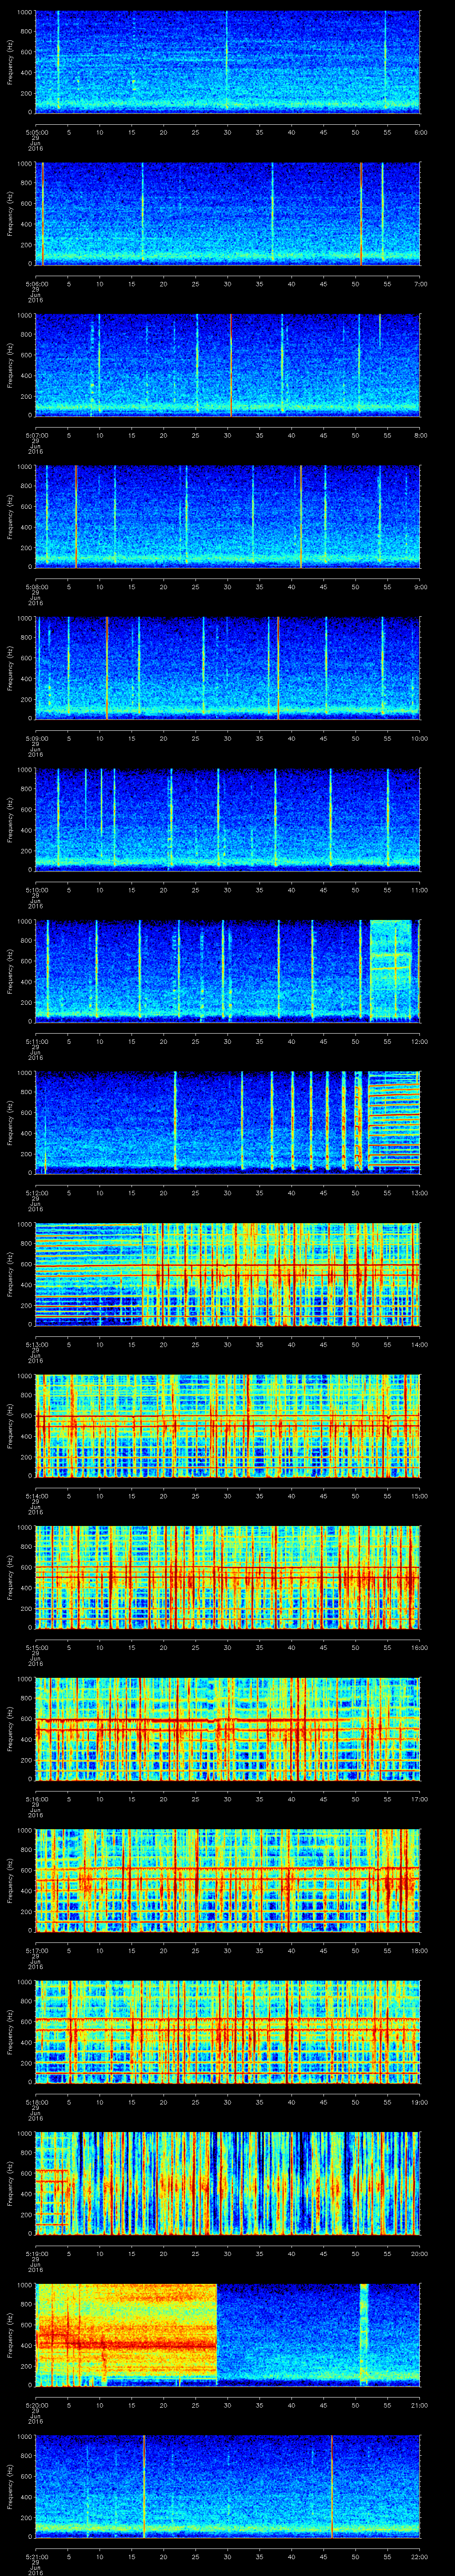Click the '5:05:00' start time label
Viewport: 455px width, 2576px height.
click(x=36, y=132)
